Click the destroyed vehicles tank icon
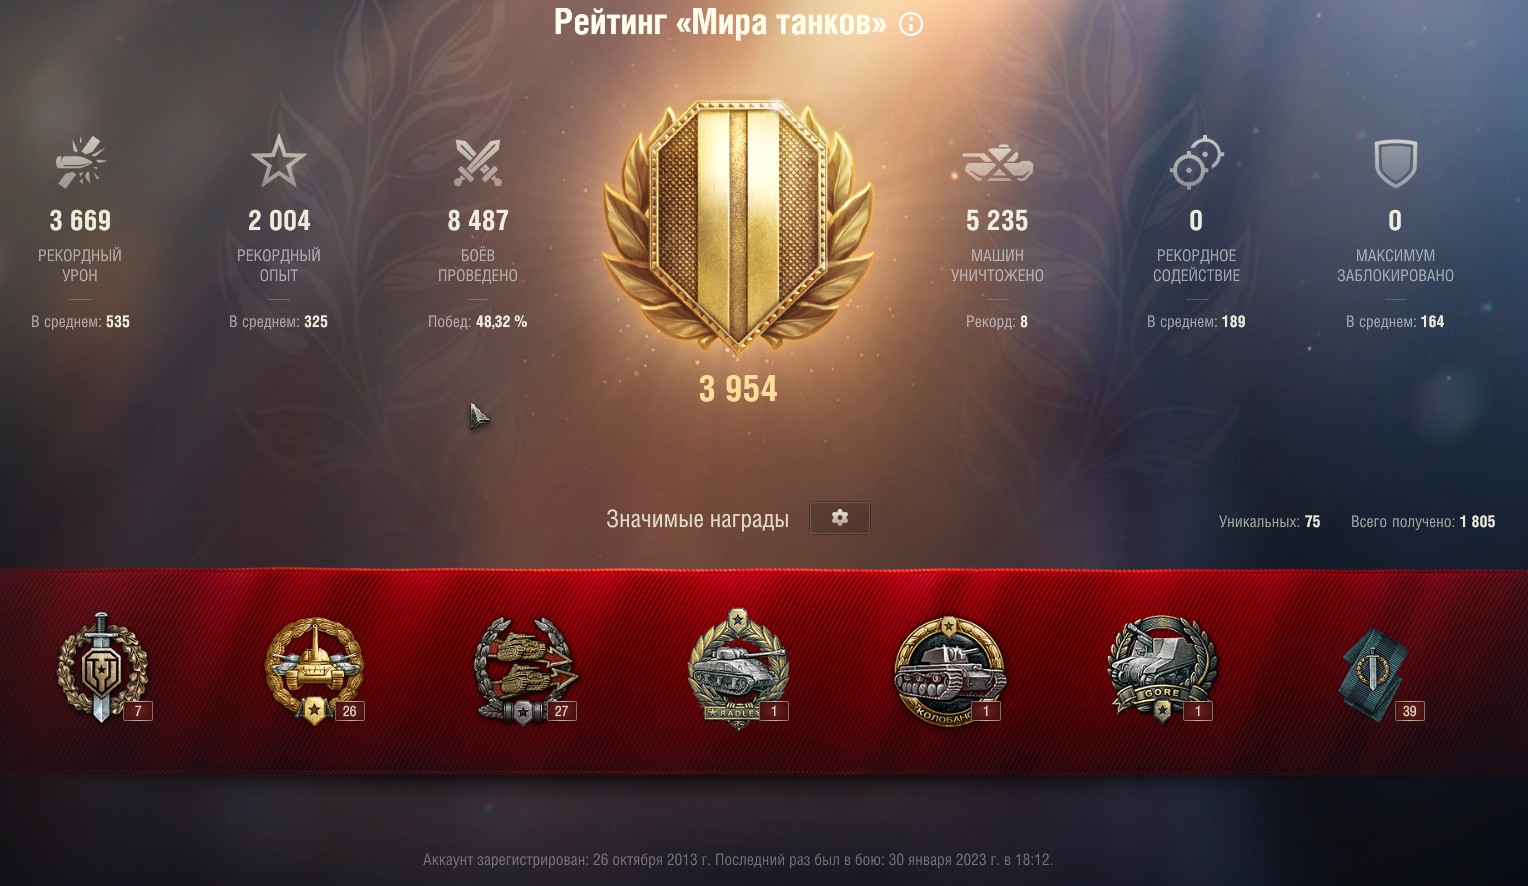1528x886 pixels. click(x=997, y=164)
